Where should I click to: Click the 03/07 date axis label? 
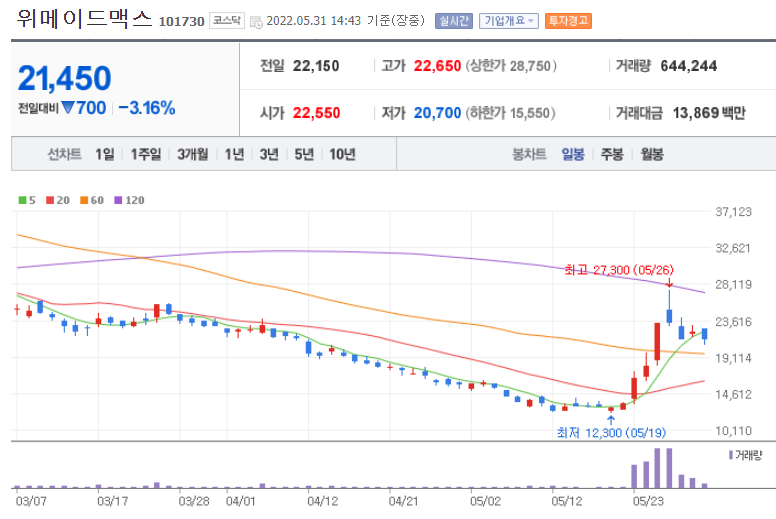(x=31, y=501)
